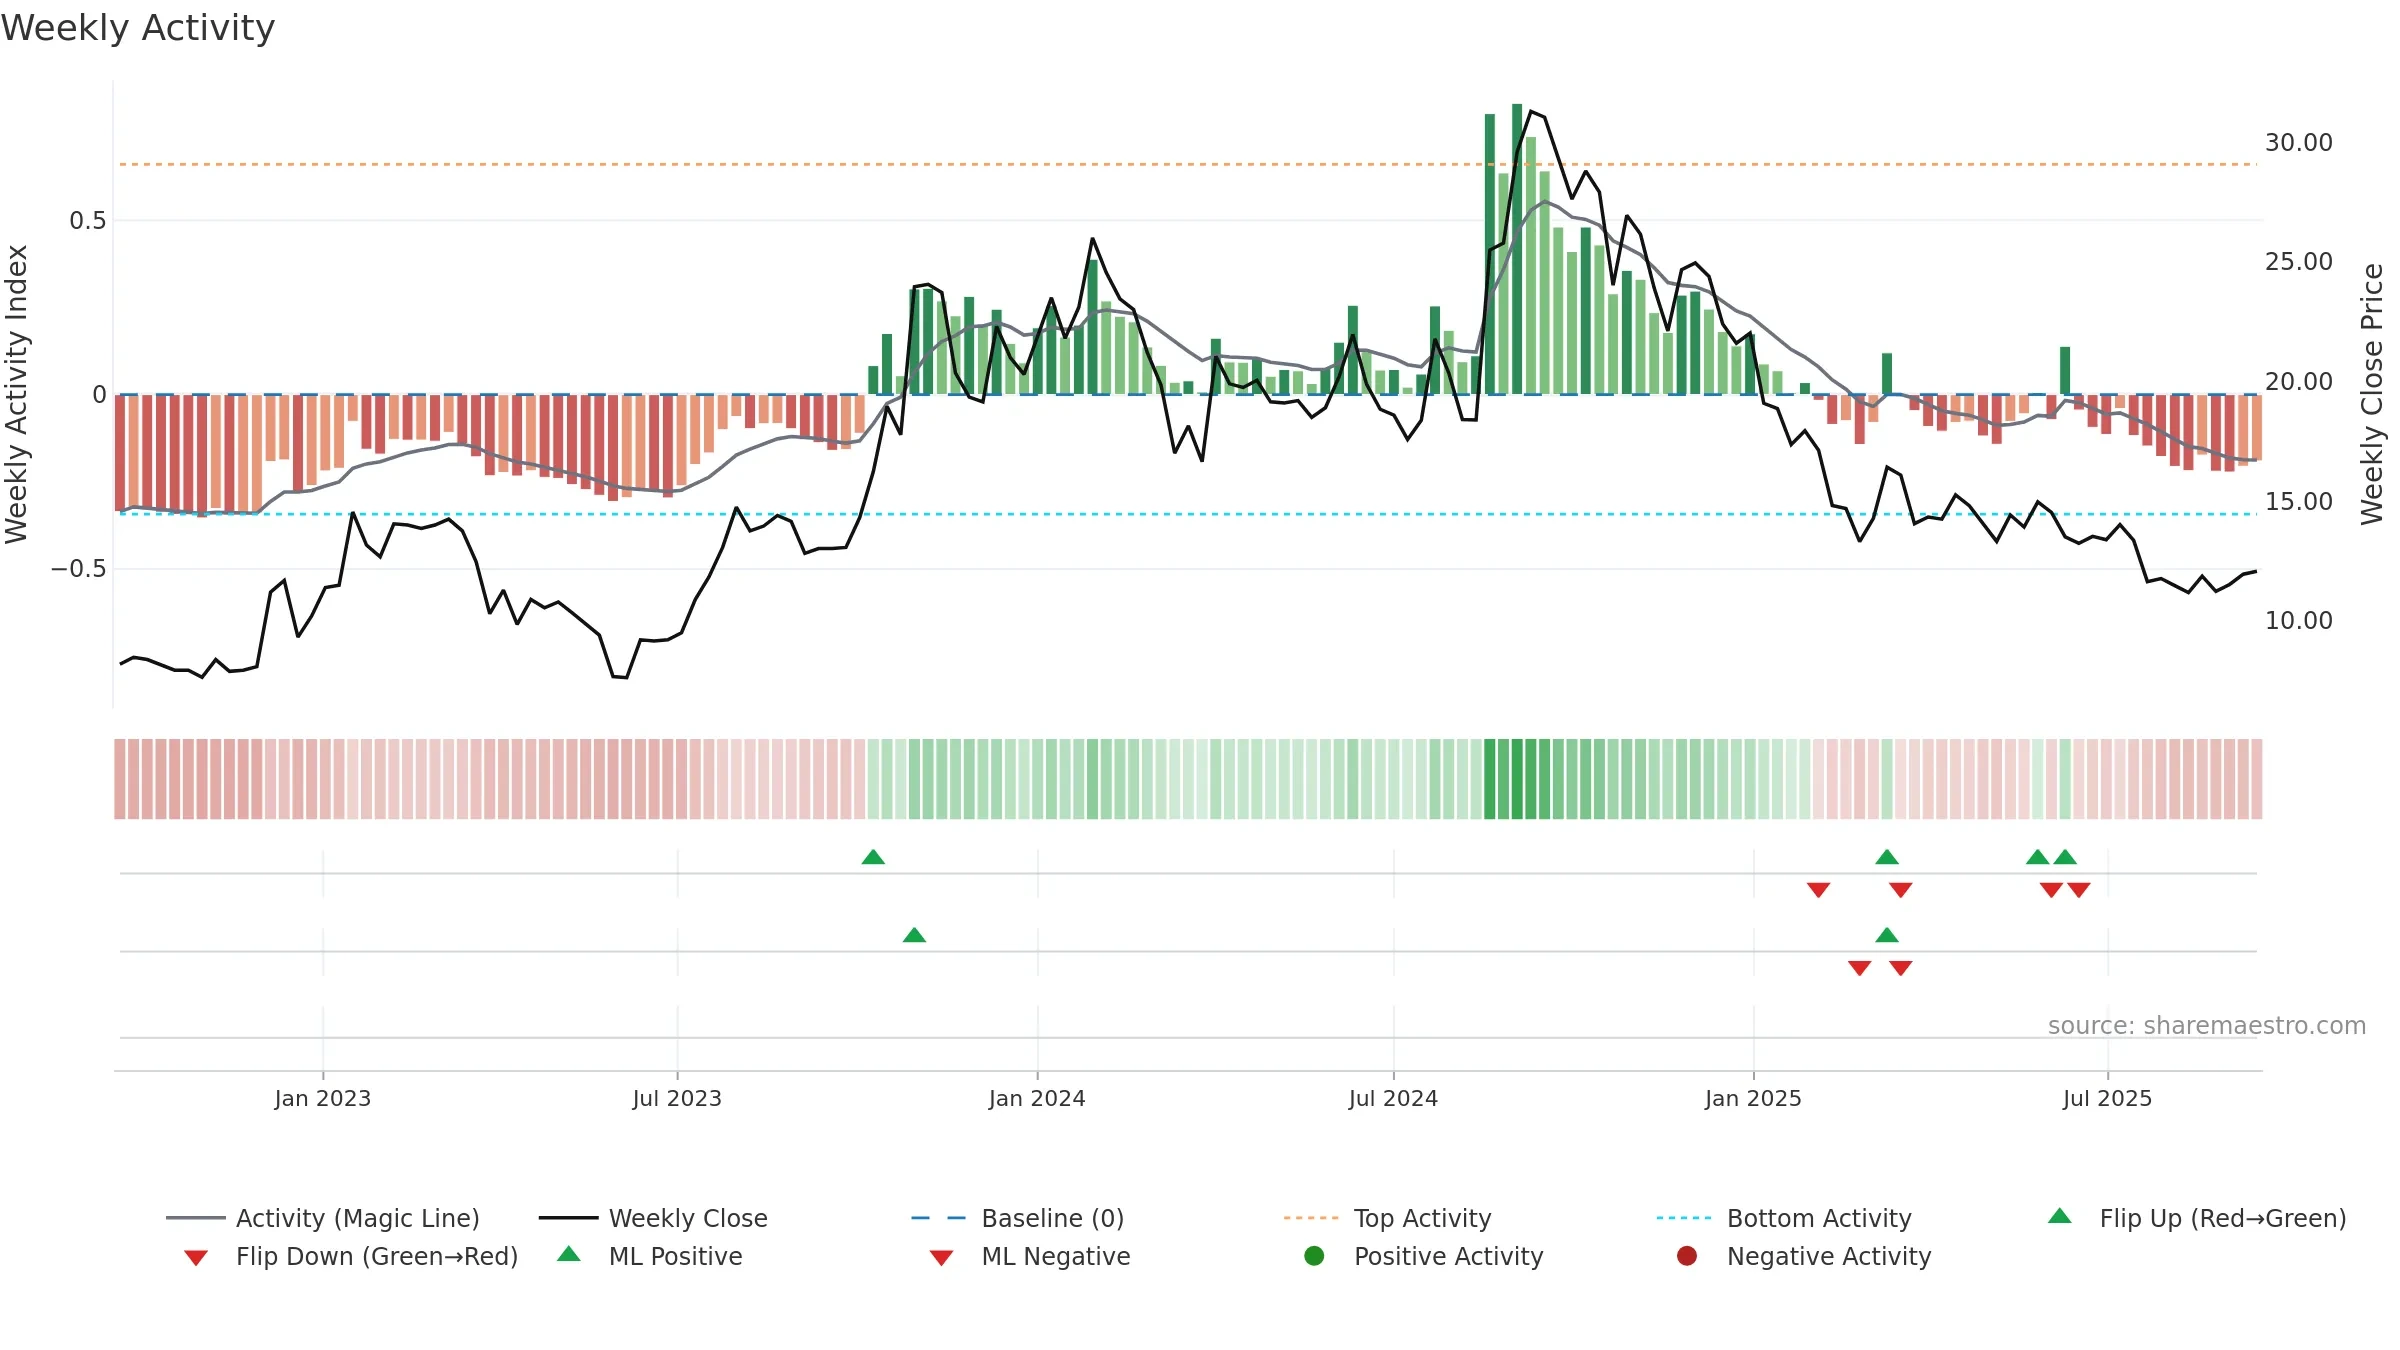The image size is (2400, 1350).
Task: Click the Jul 2024 axis label
Action: [x=1393, y=1098]
